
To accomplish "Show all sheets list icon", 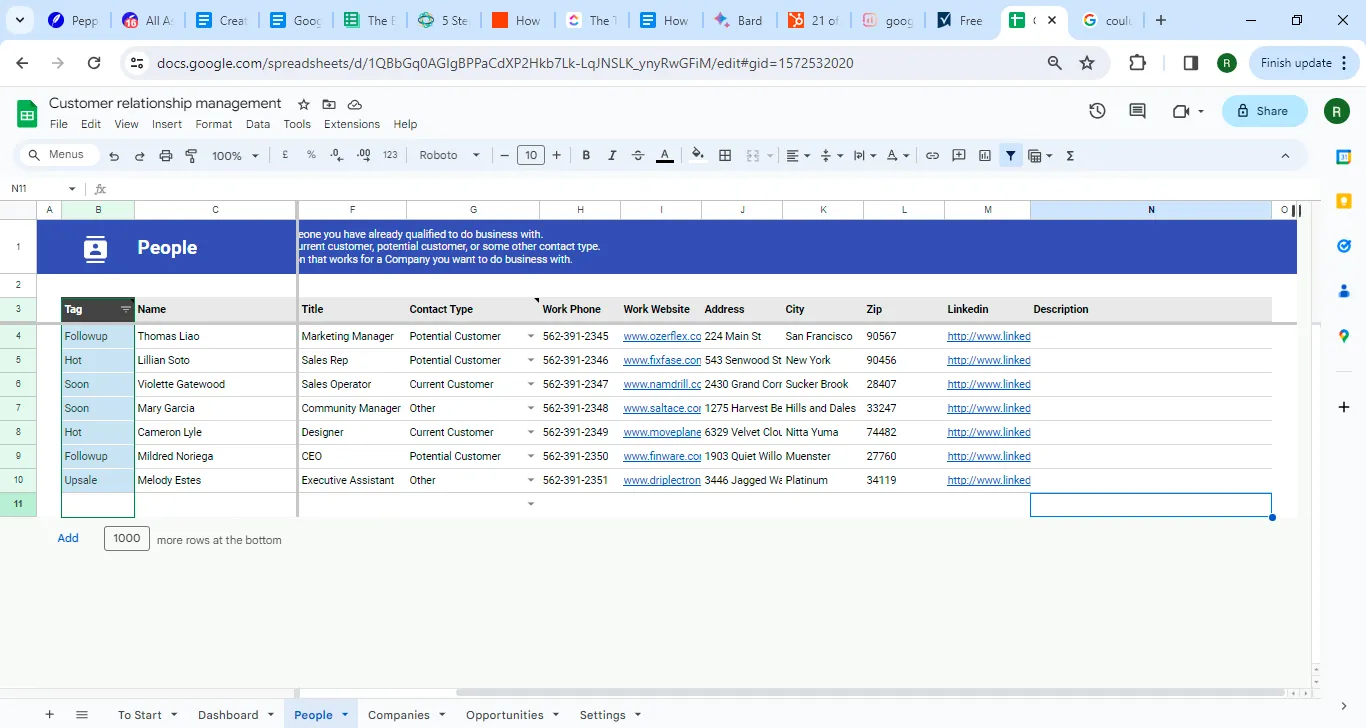I will [x=82, y=715].
